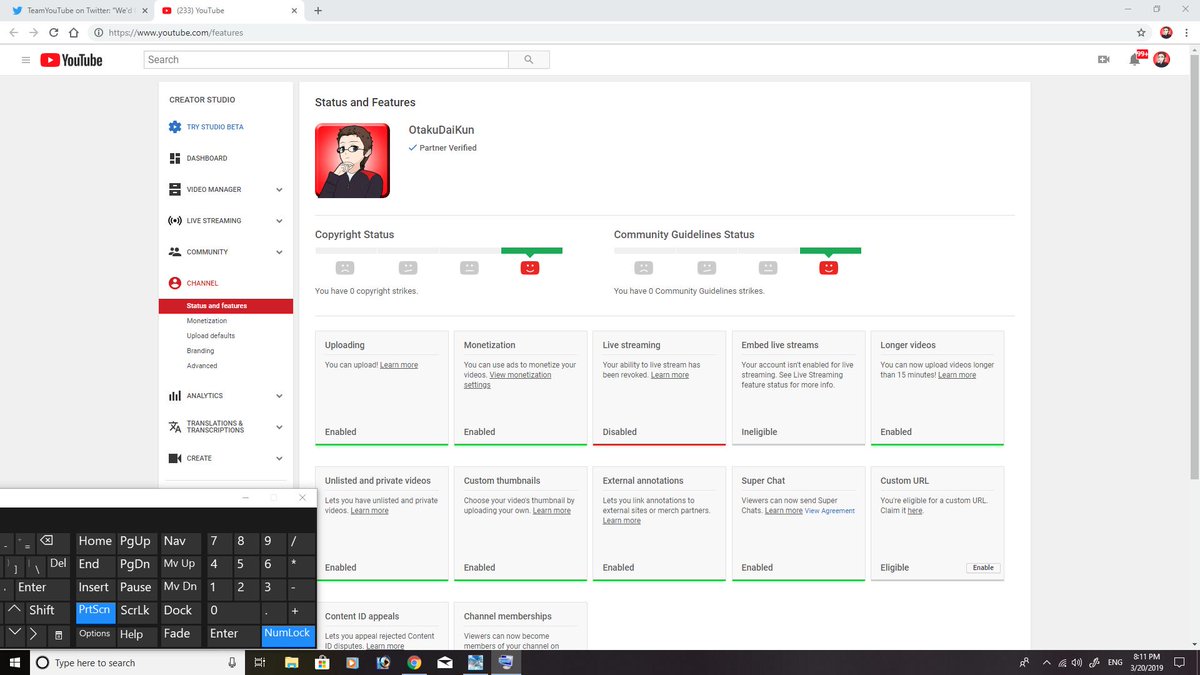
Task: Open the YouTube hamburger guide menu
Action: 25,60
